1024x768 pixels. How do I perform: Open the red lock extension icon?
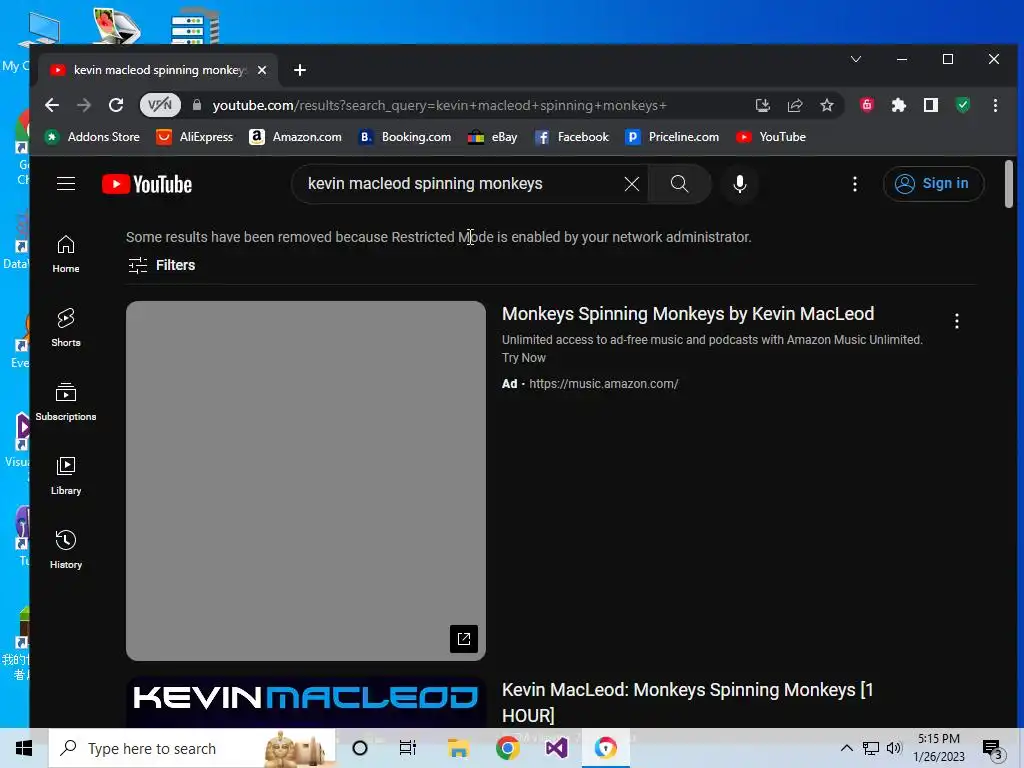coord(867,105)
